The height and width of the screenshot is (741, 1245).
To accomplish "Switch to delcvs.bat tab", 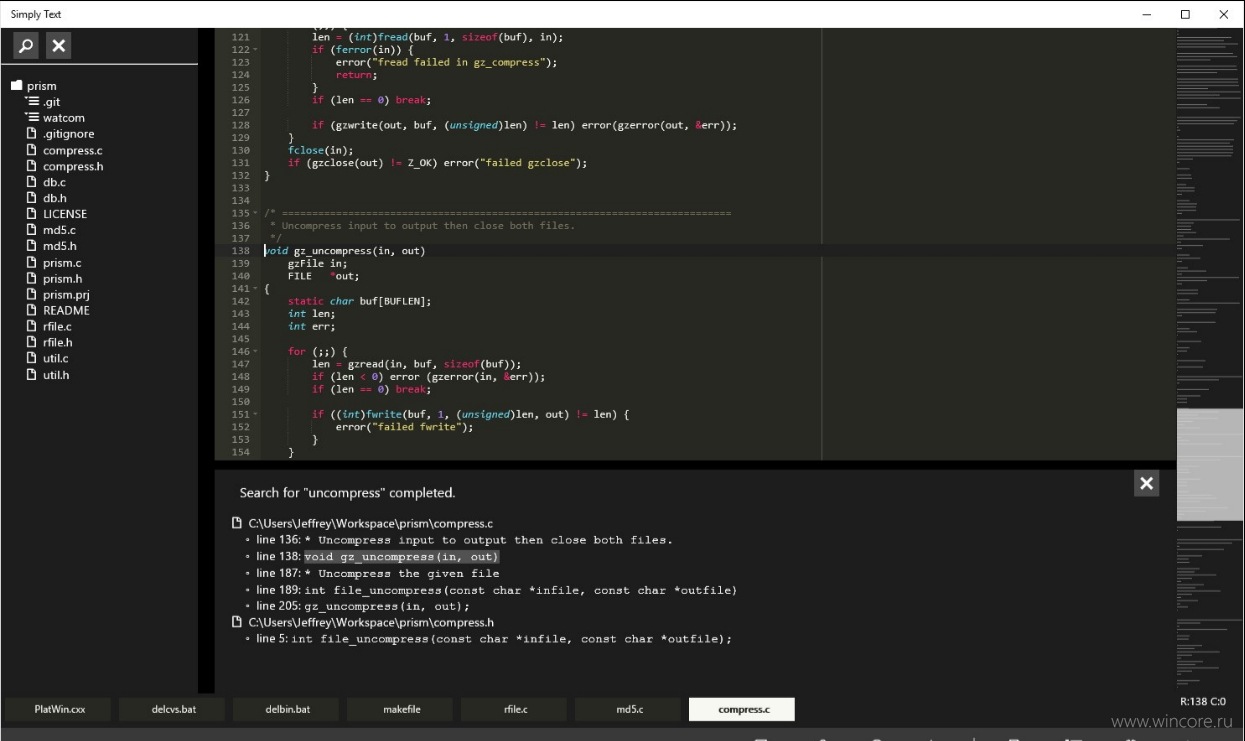I will [173, 709].
